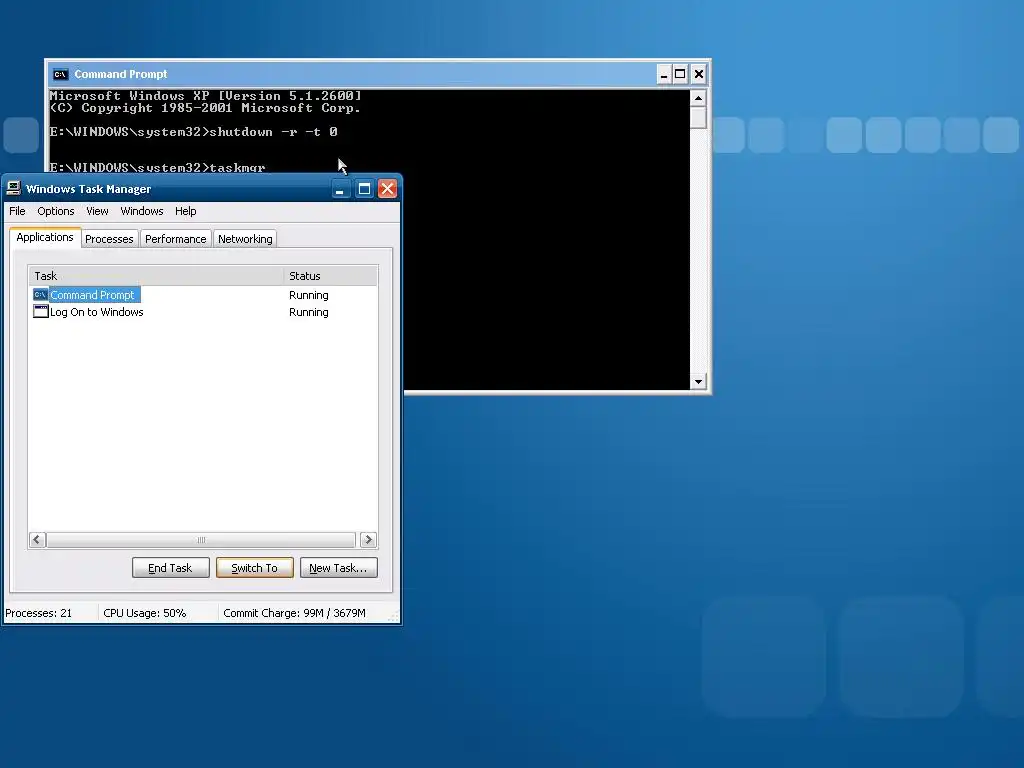
Task: Open the Help menu in Task Manager
Action: (185, 212)
